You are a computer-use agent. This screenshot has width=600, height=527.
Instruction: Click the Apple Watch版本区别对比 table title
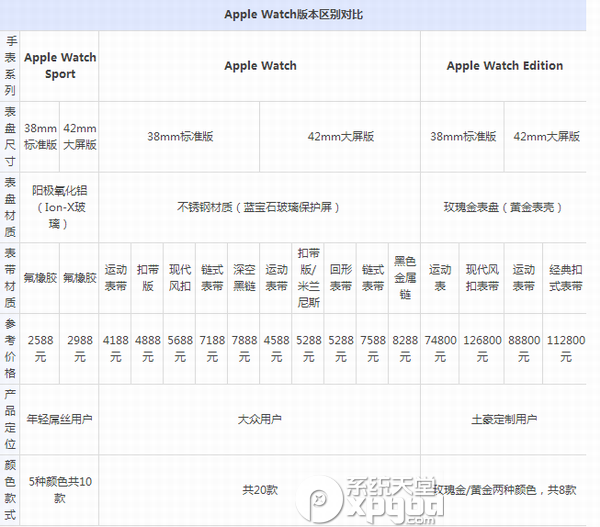299,16
